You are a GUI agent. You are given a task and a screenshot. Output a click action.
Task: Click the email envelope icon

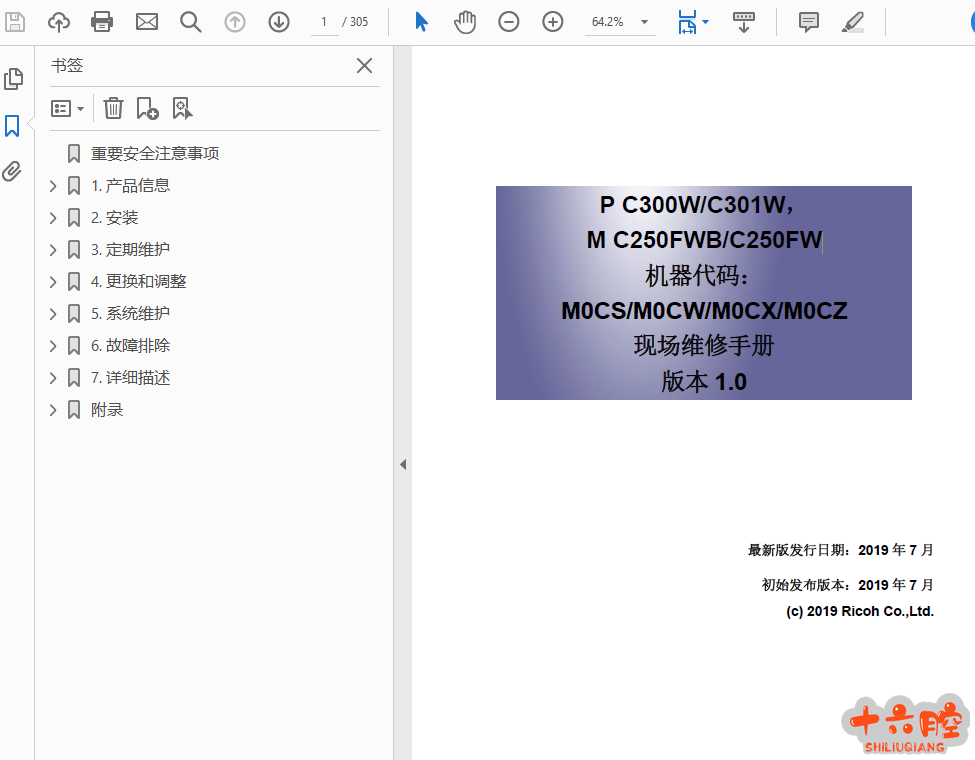(x=147, y=21)
